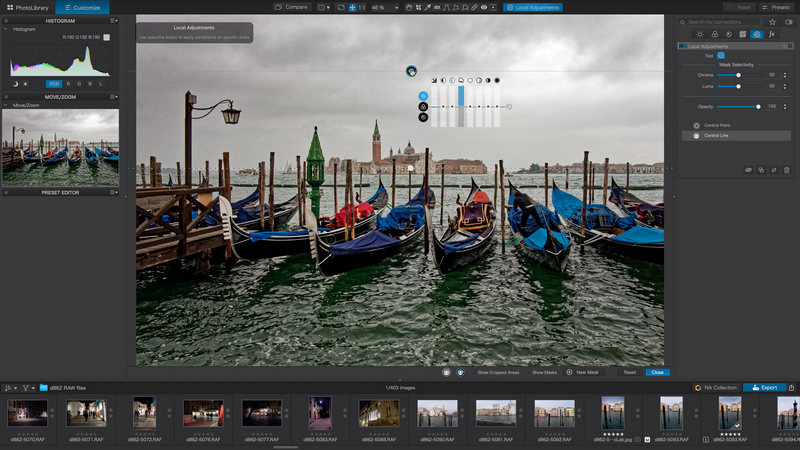Click the Local Adjustments Tool icon
800x450 pixels.
(721, 55)
